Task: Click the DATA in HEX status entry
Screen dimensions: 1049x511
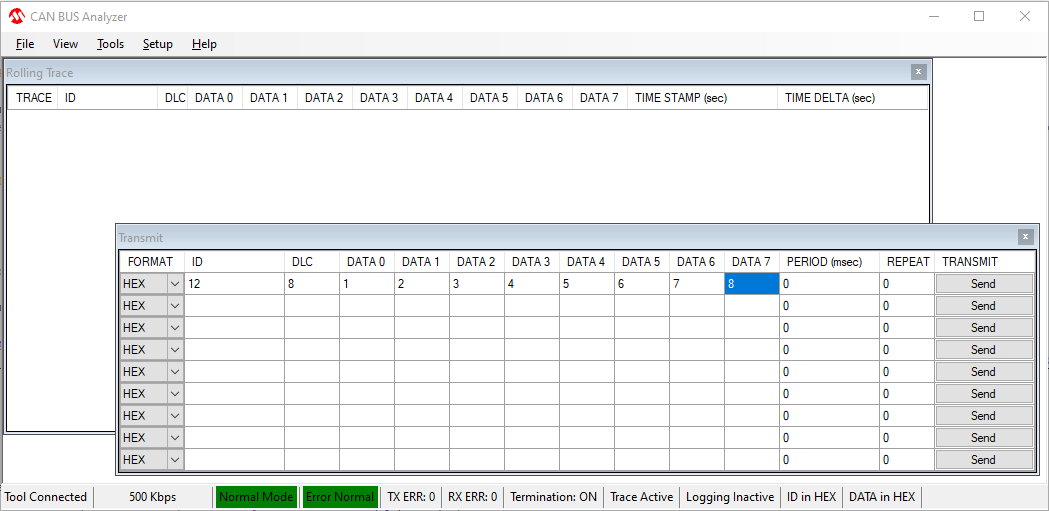Action: (x=882, y=497)
